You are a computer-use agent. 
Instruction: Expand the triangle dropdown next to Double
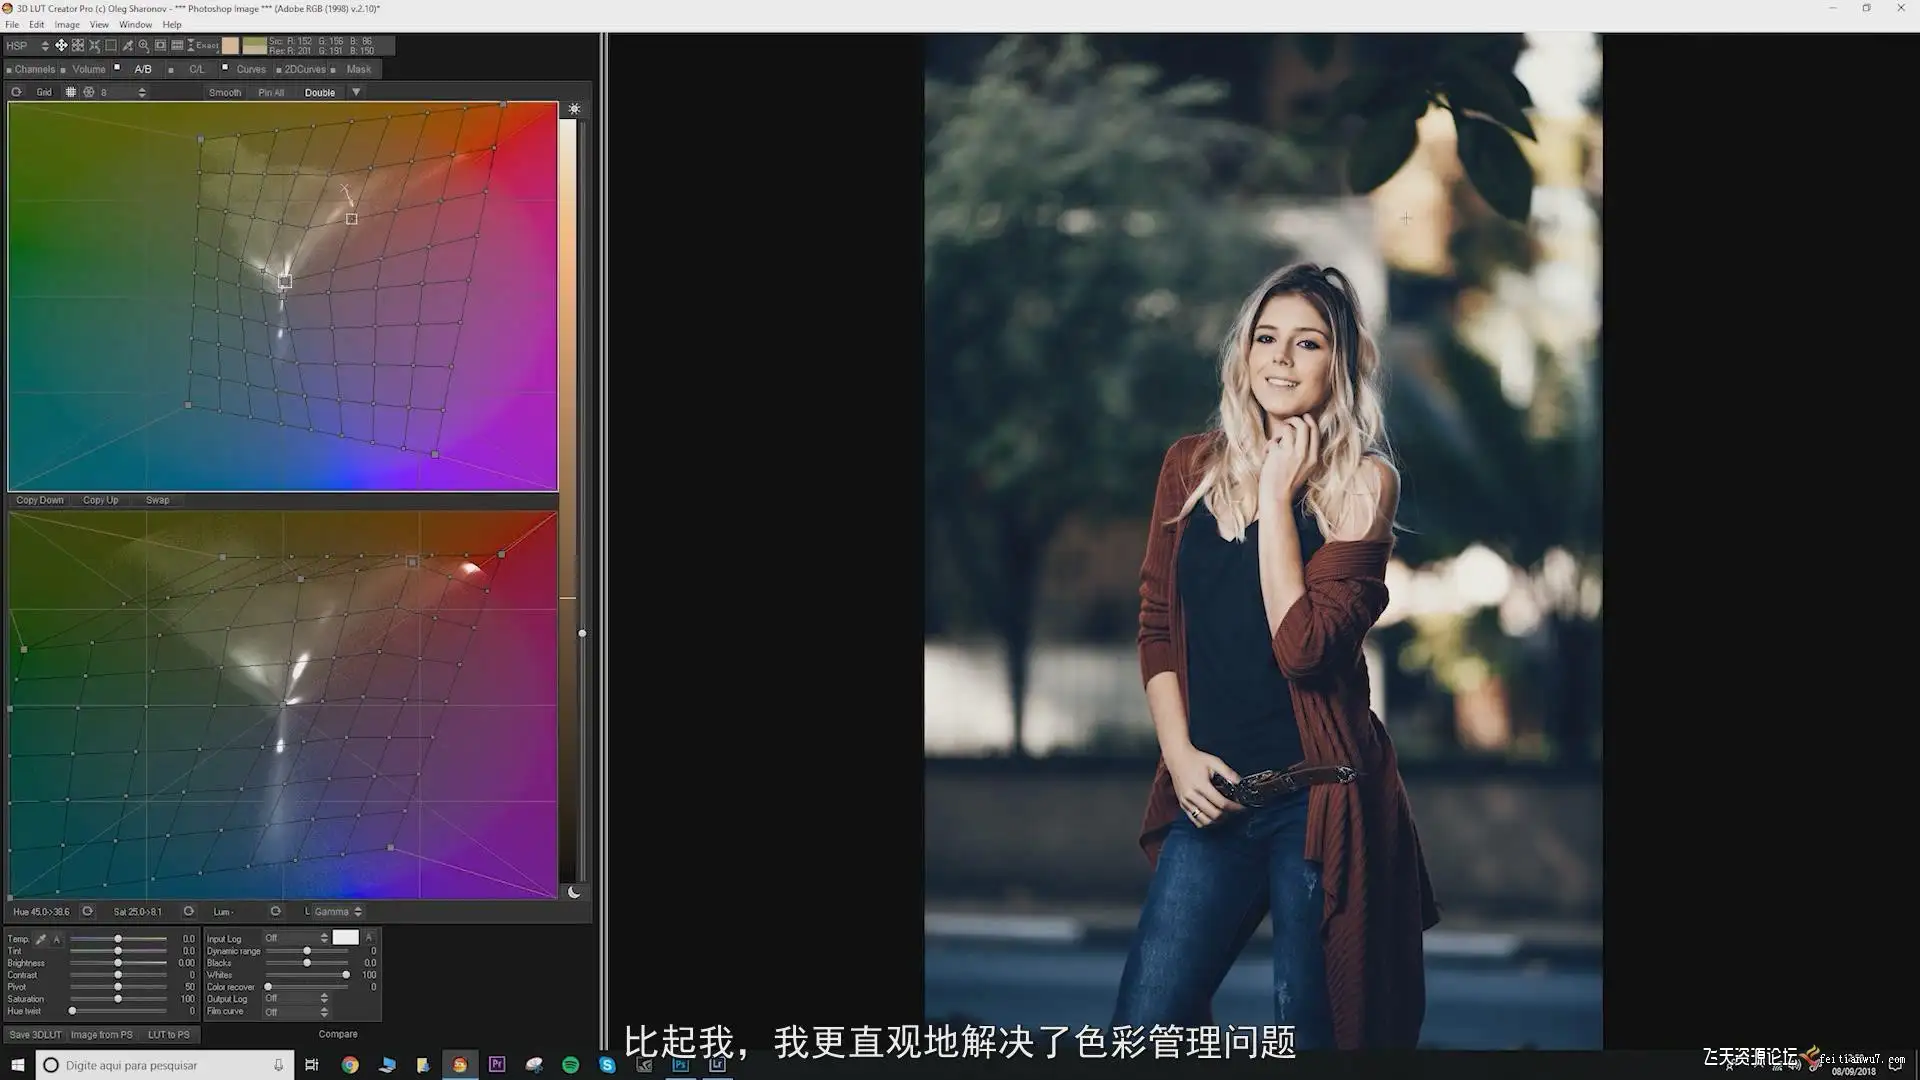point(356,92)
